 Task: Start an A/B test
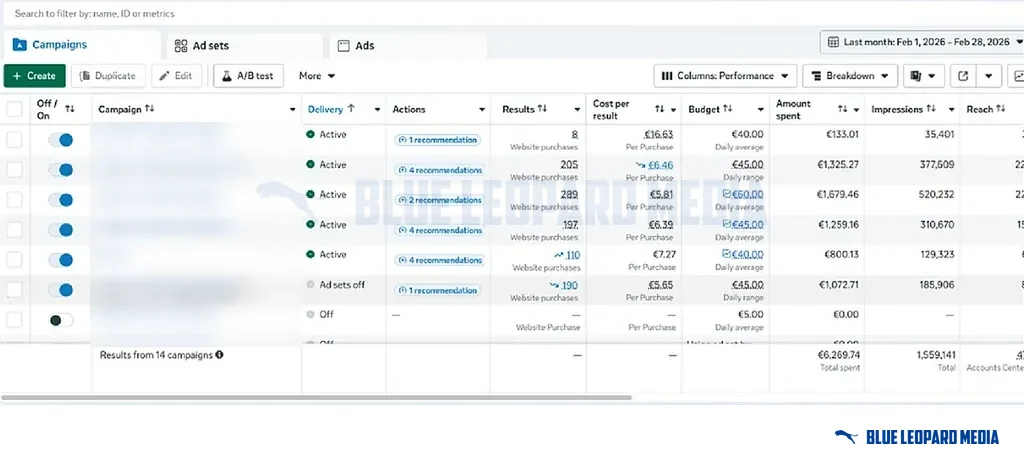pos(248,76)
